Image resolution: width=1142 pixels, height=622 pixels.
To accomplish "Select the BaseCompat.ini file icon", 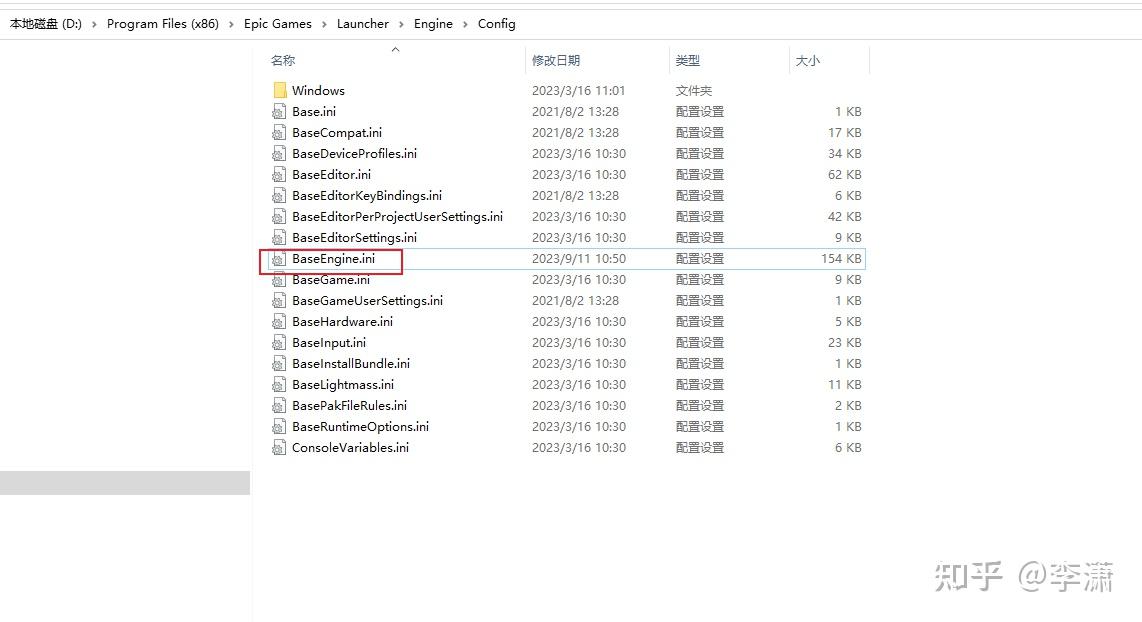I will point(278,132).
